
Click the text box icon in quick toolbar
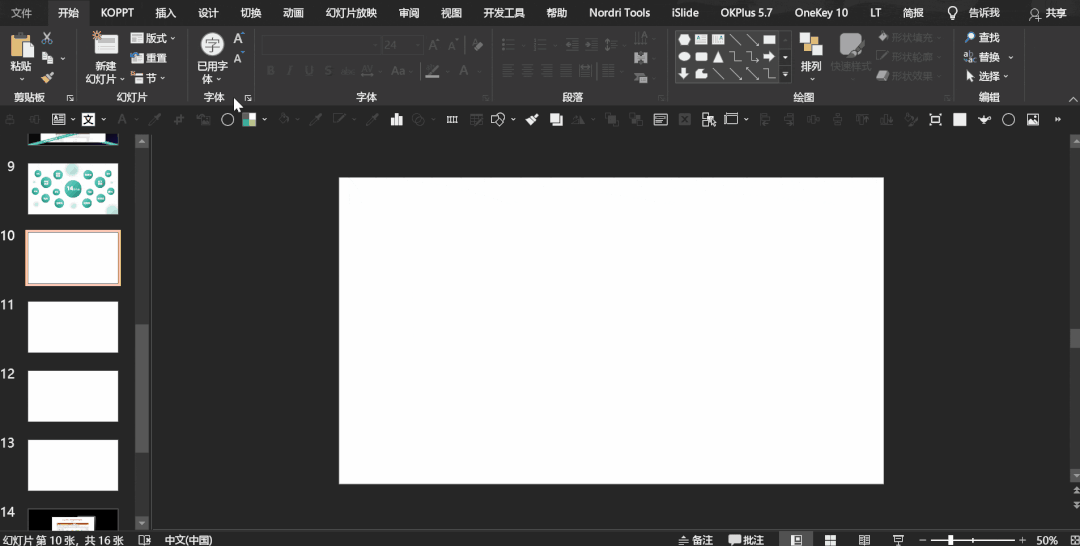[x=59, y=119]
